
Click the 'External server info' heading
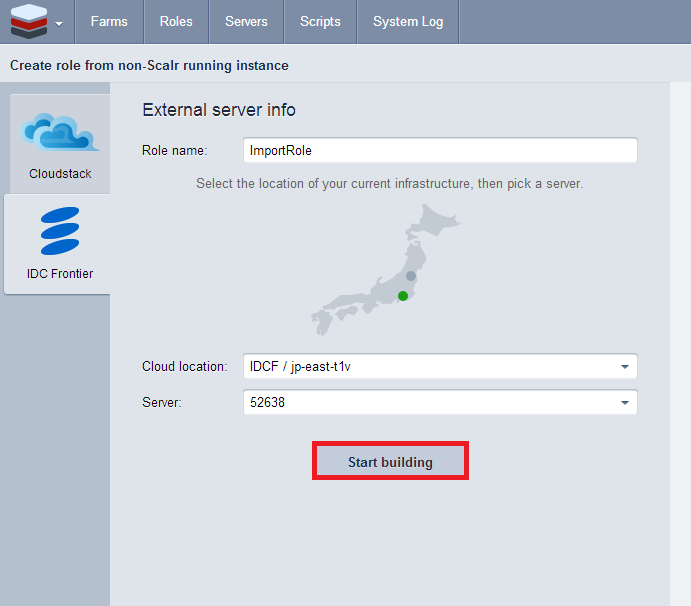click(x=219, y=110)
